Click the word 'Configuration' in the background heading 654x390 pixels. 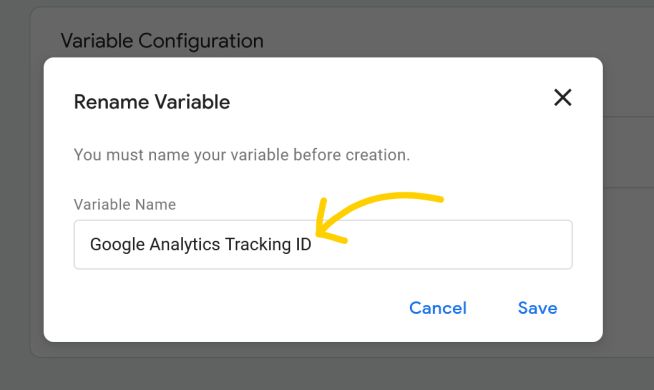(x=201, y=41)
